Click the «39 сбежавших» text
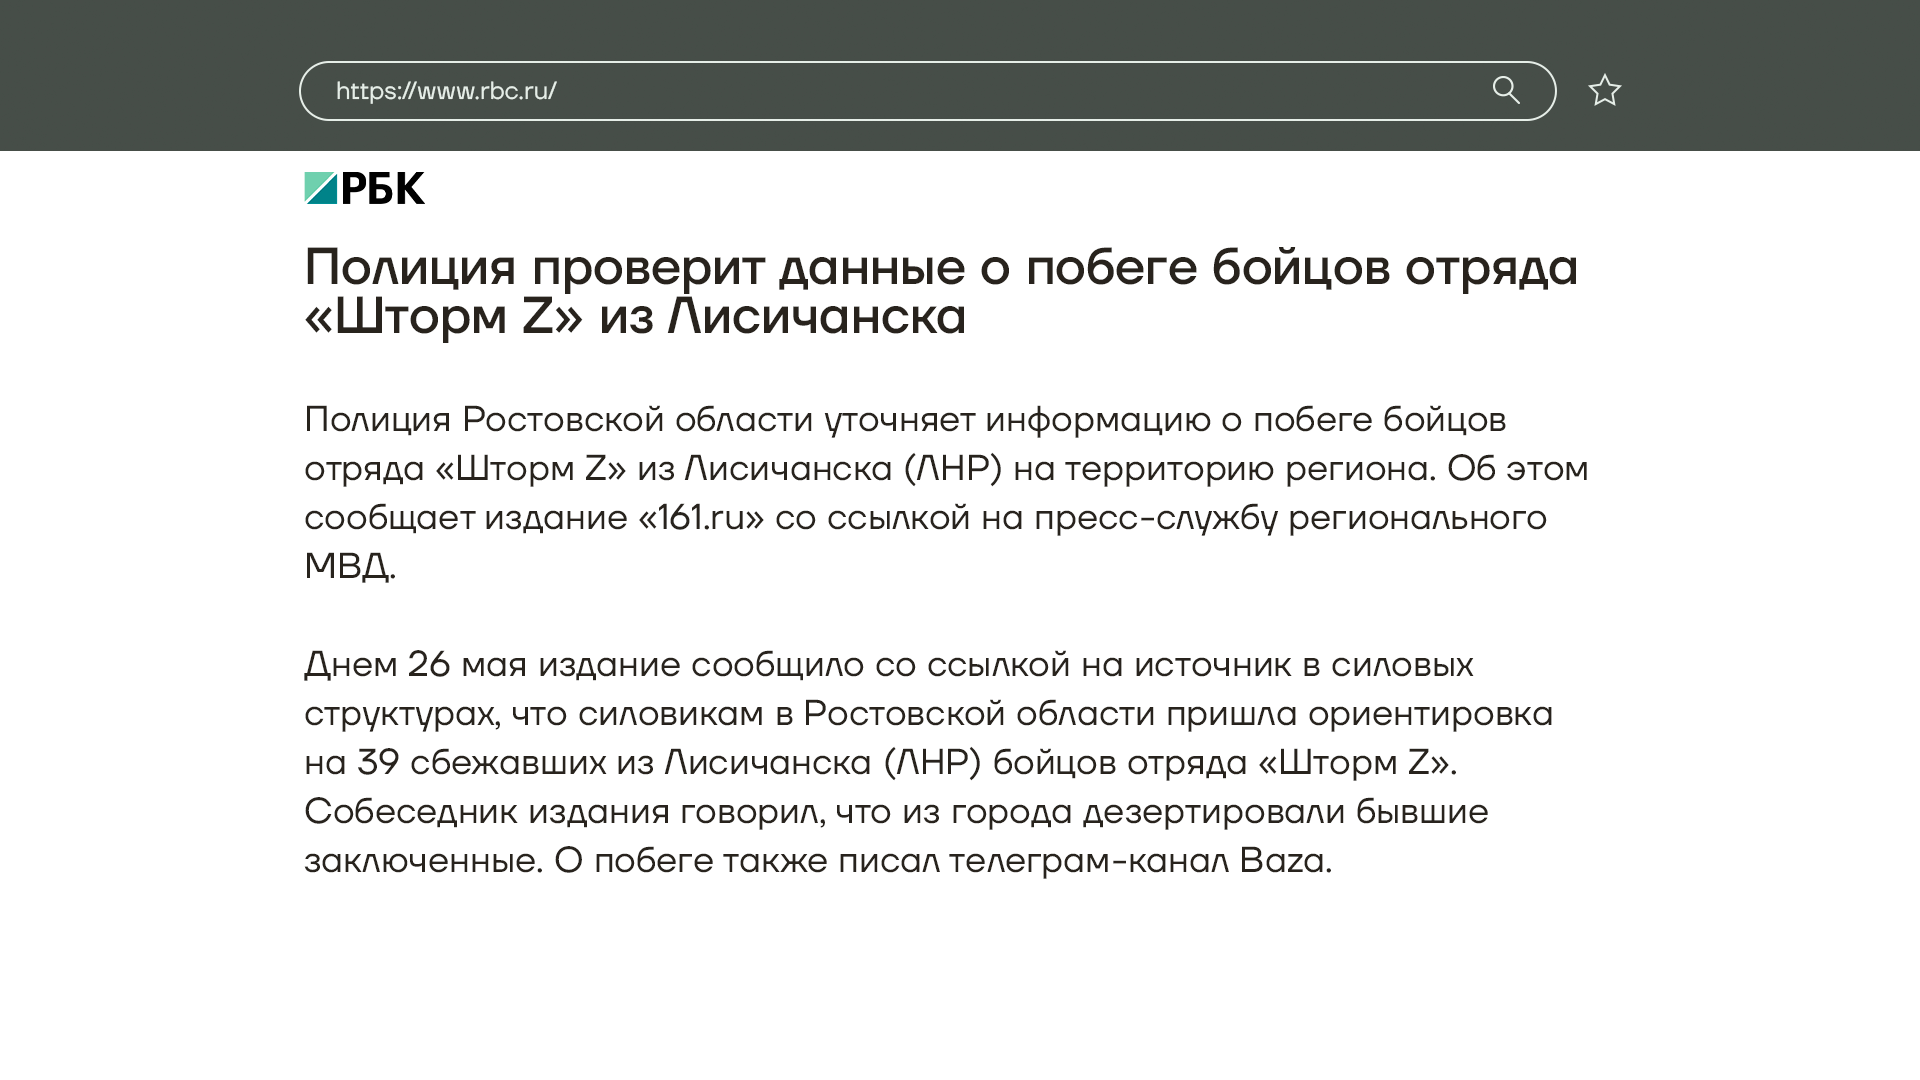The height and width of the screenshot is (1080, 1920). pos(480,763)
